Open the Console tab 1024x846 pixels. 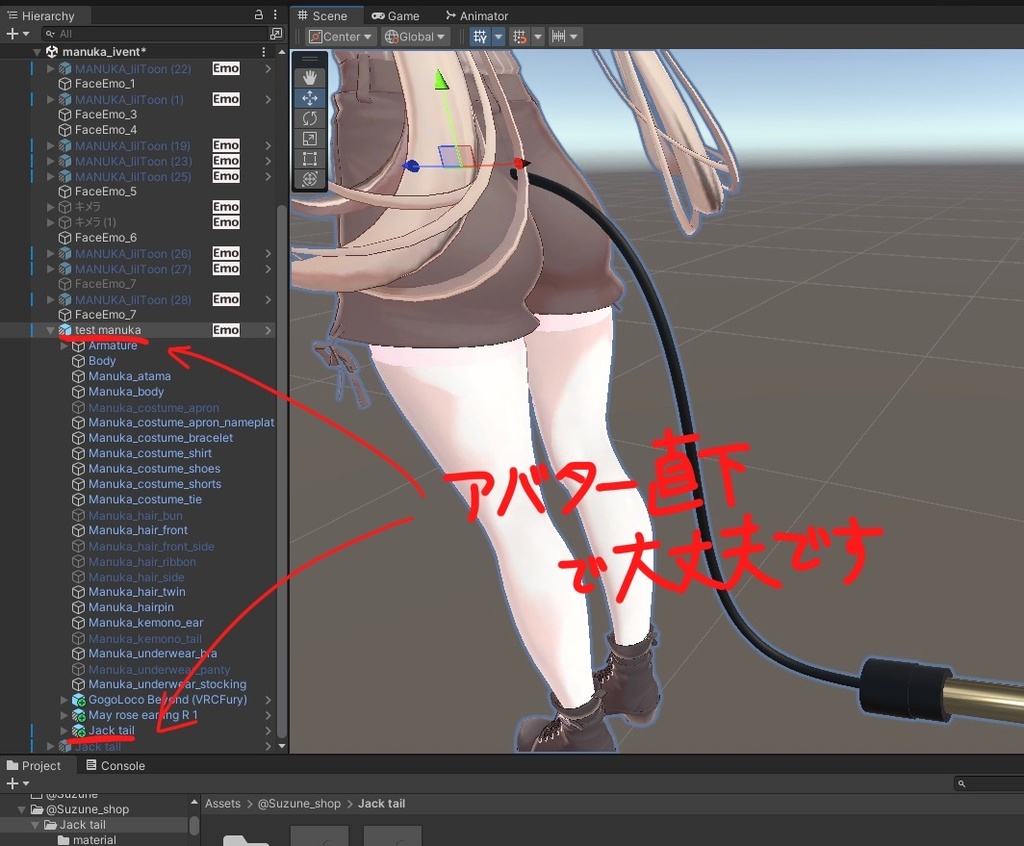click(116, 766)
